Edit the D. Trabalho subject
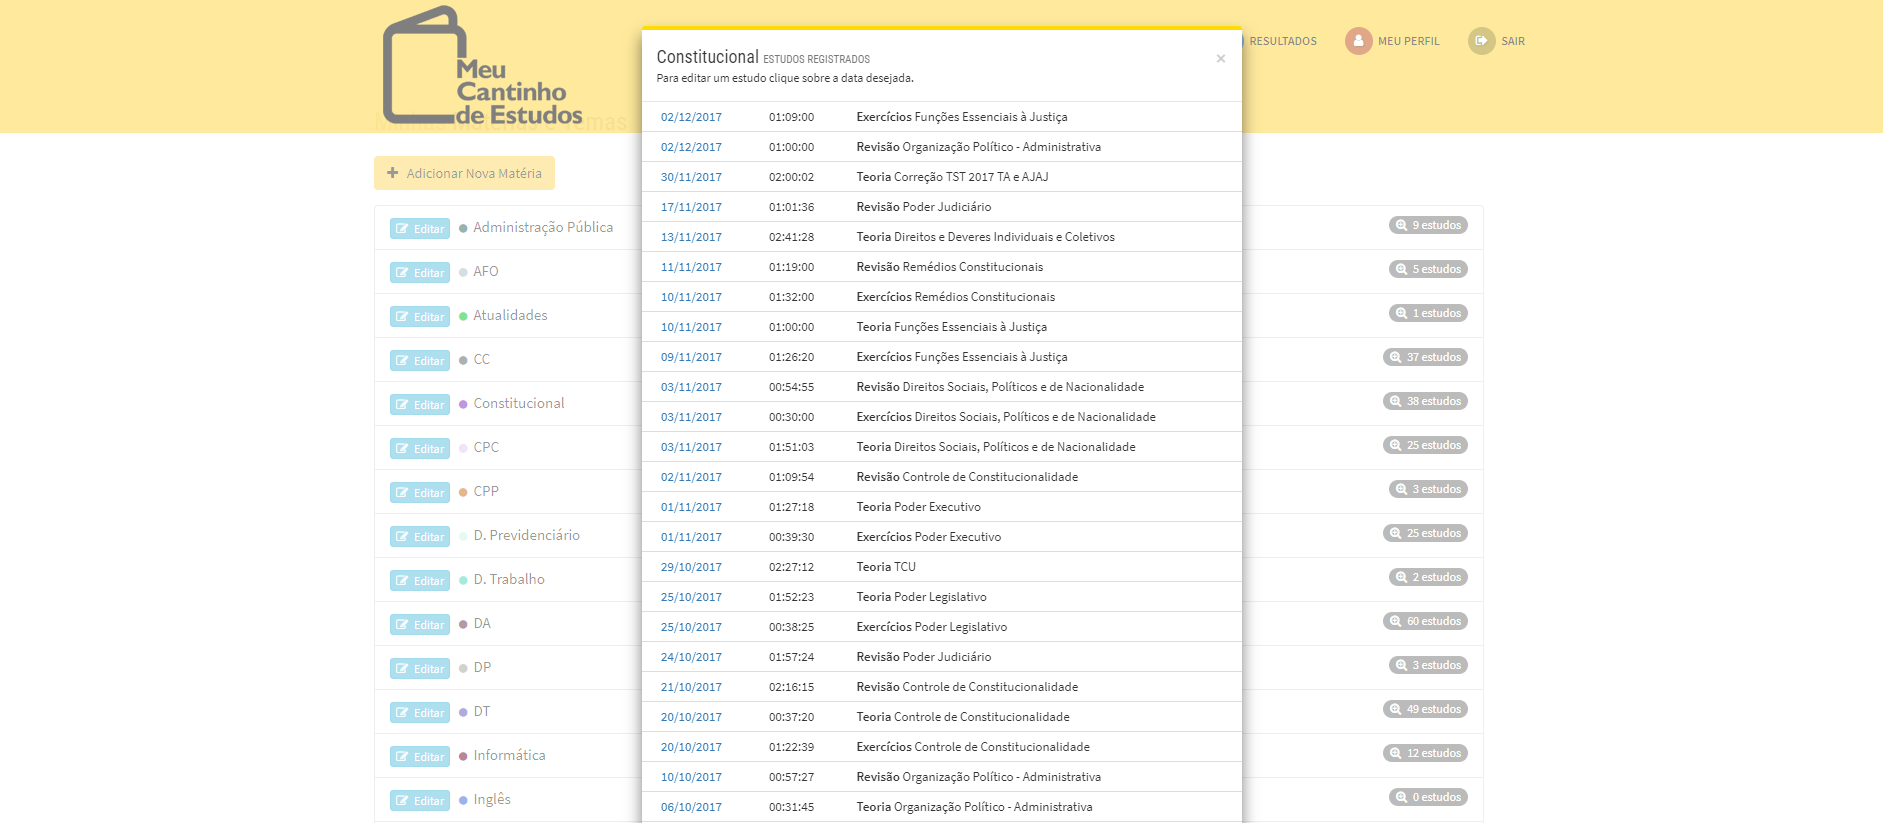This screenshot has height=823, width=1883. [x=420, y=581]
